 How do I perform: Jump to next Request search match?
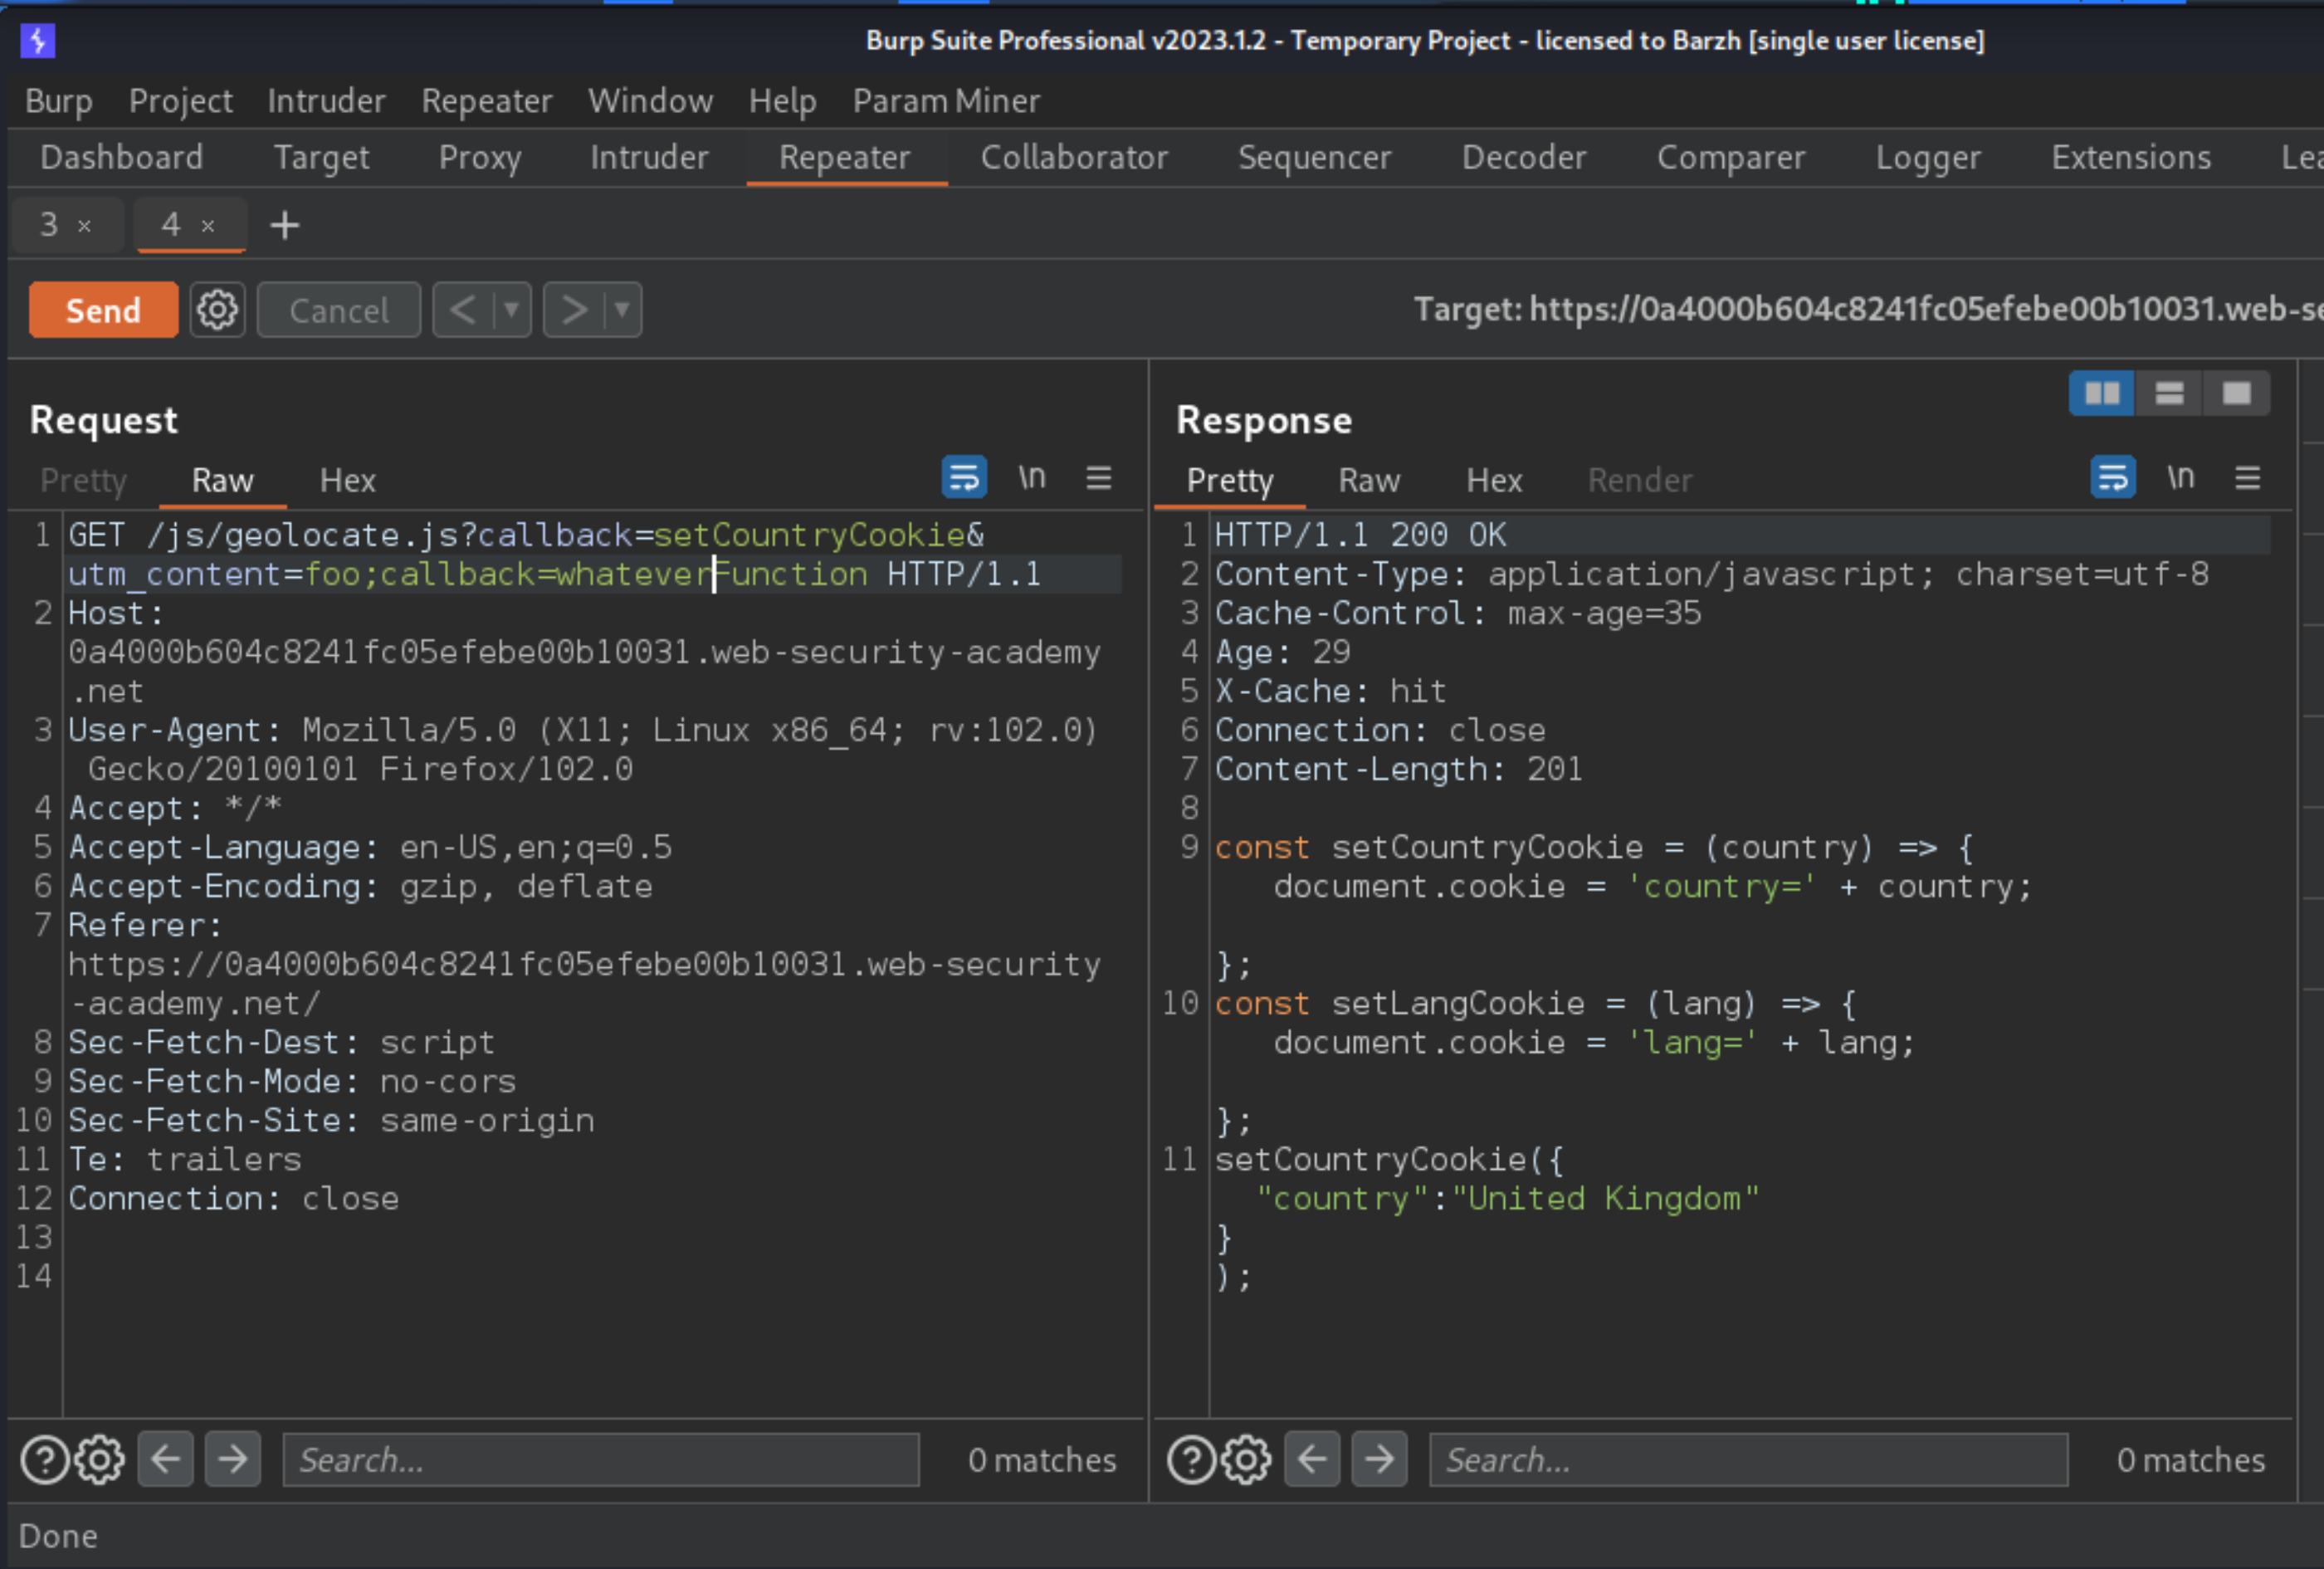point(233,1459)
